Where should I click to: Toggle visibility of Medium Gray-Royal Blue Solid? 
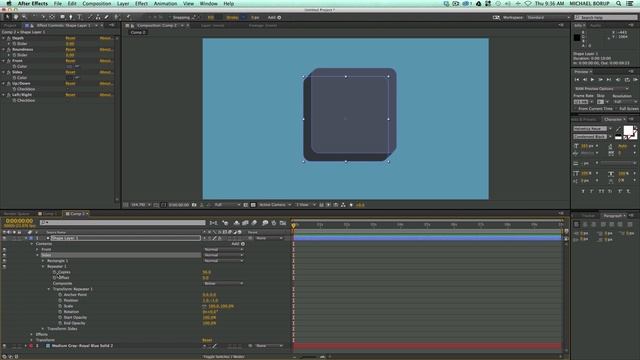tap(4, 346)
